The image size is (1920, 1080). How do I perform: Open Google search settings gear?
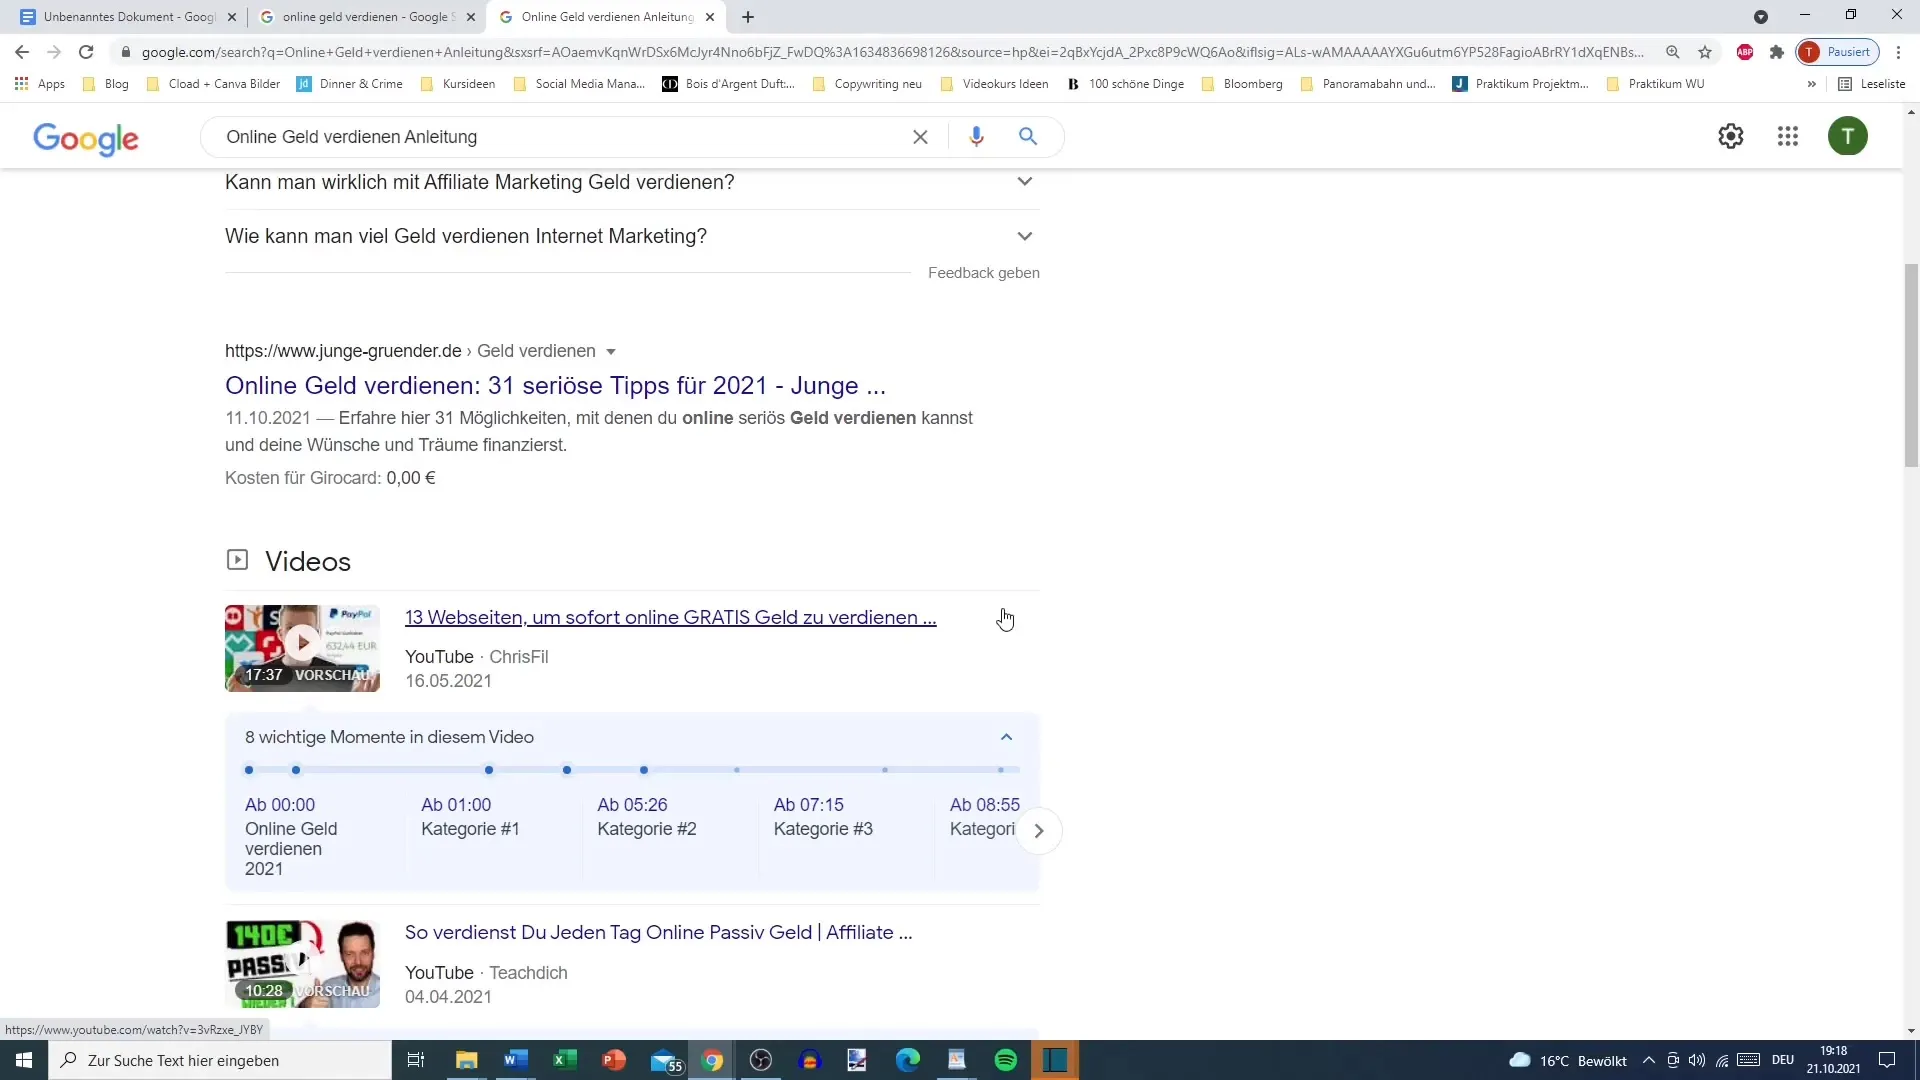[x=1731, y=136]
